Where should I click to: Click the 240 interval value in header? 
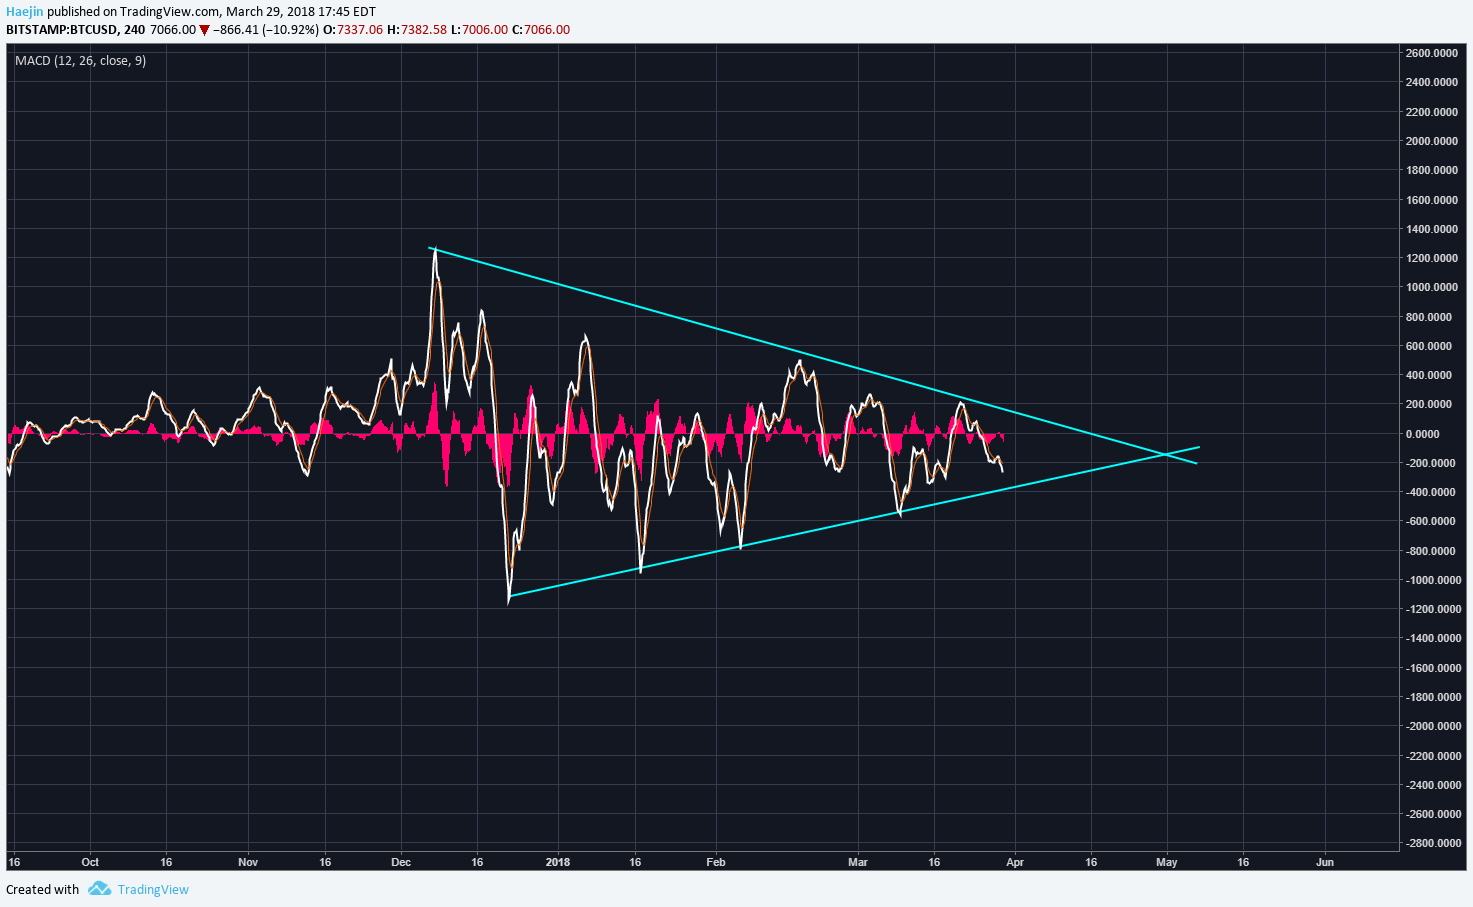click(134, 30)
